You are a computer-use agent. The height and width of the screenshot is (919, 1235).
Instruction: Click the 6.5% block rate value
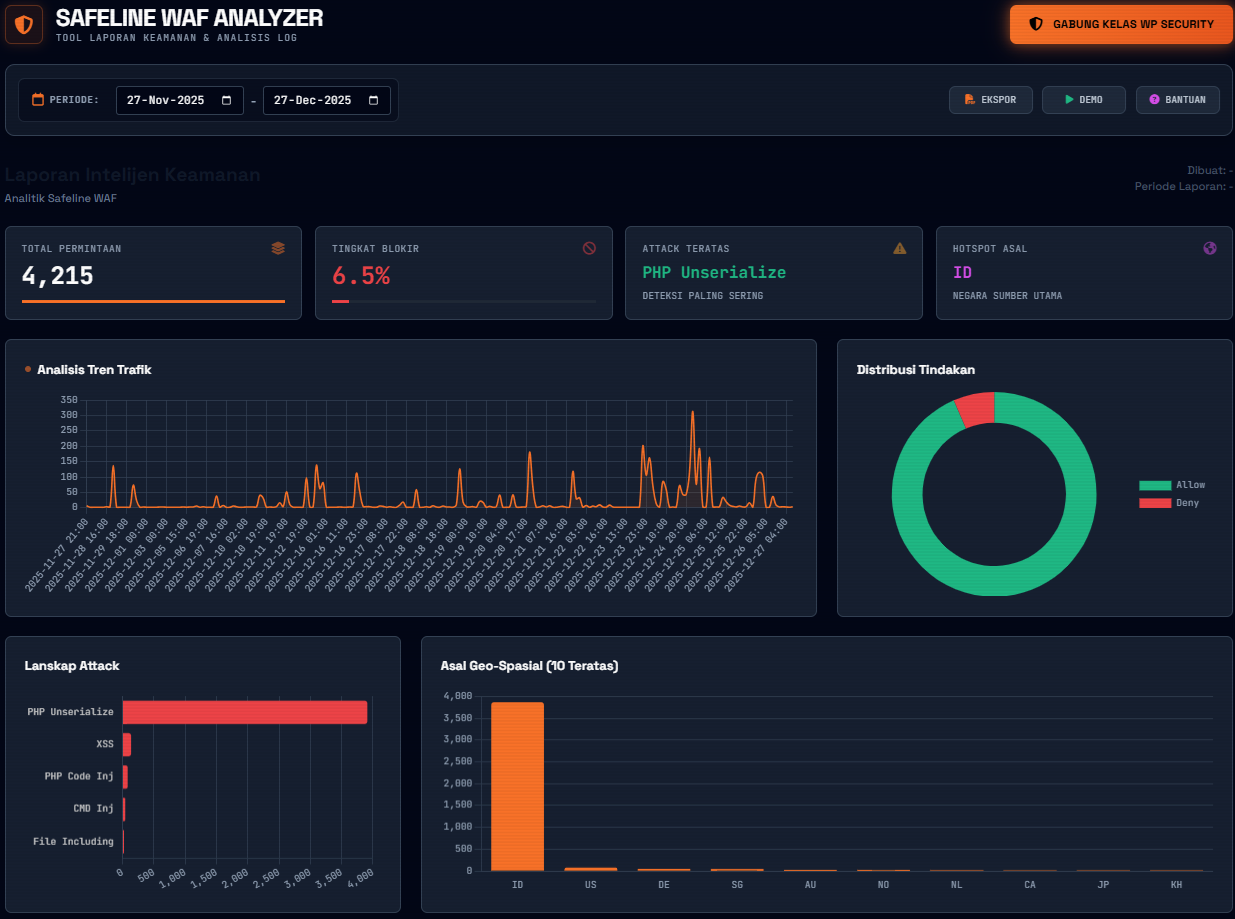(x=361, y=276)
